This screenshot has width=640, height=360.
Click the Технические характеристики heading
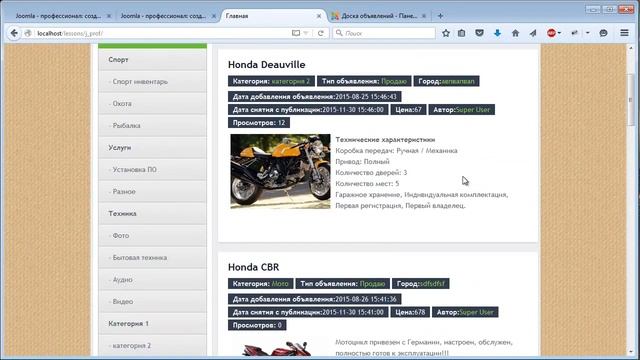click(x=385, y=140)
